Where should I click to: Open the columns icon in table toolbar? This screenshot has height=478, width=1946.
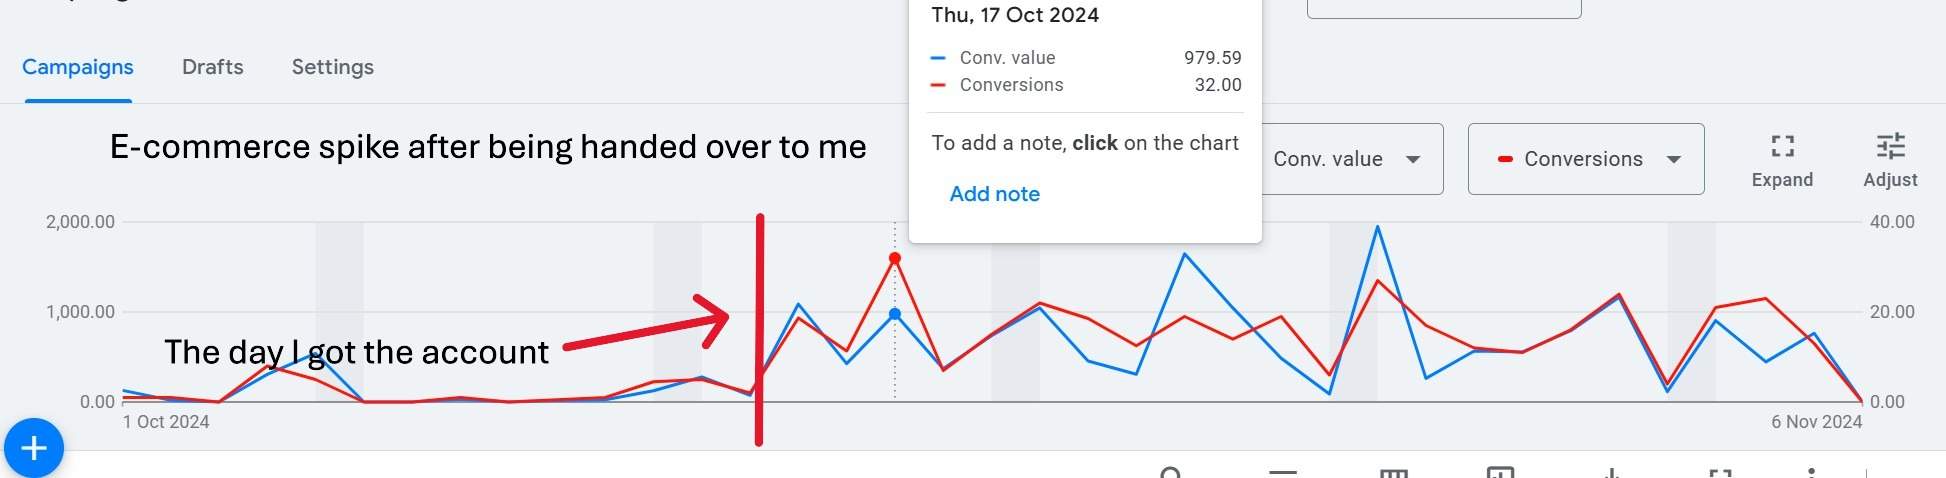pos(1394,472)
